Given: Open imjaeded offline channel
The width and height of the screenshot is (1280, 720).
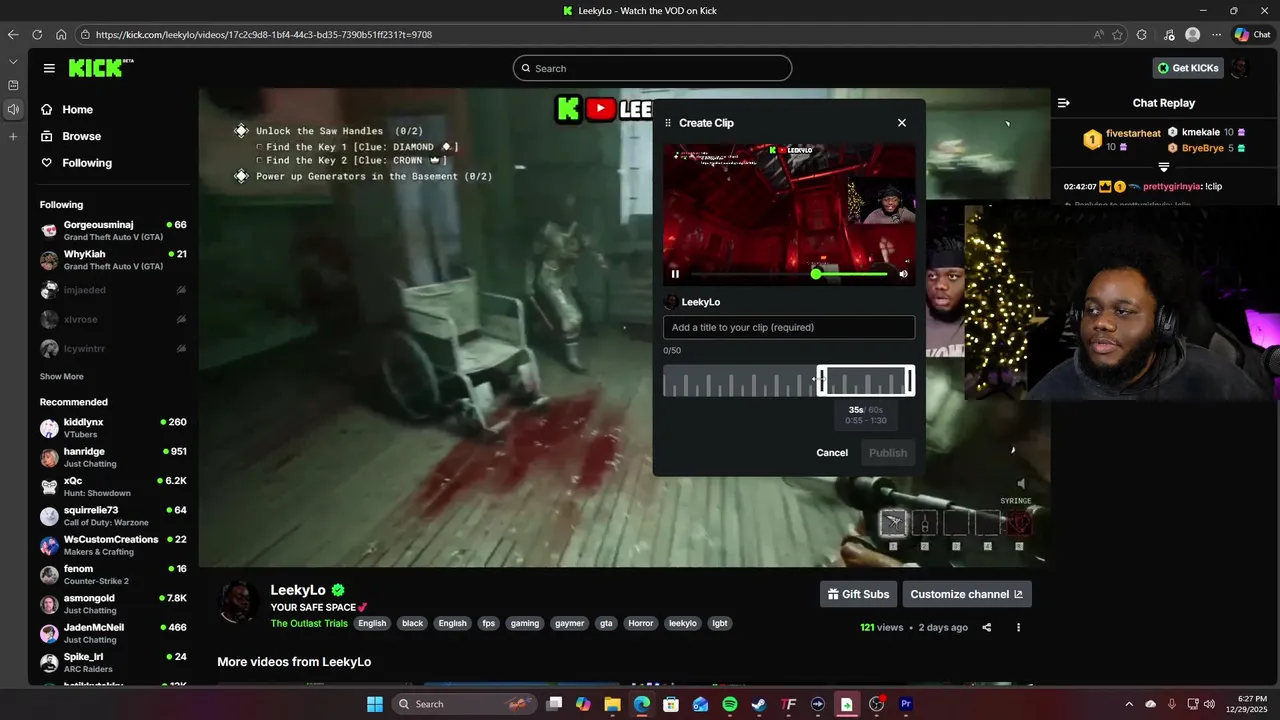Looking at the screenshot, I should point(113,290).
